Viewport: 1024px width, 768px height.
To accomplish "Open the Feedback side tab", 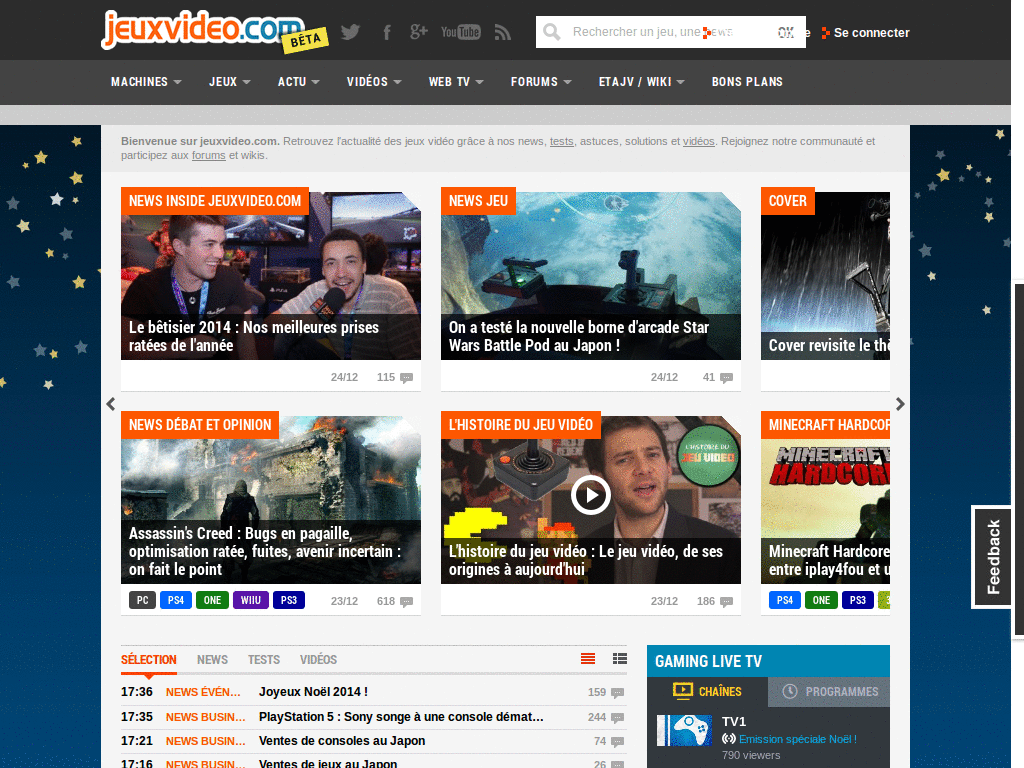I will point(993,557).
